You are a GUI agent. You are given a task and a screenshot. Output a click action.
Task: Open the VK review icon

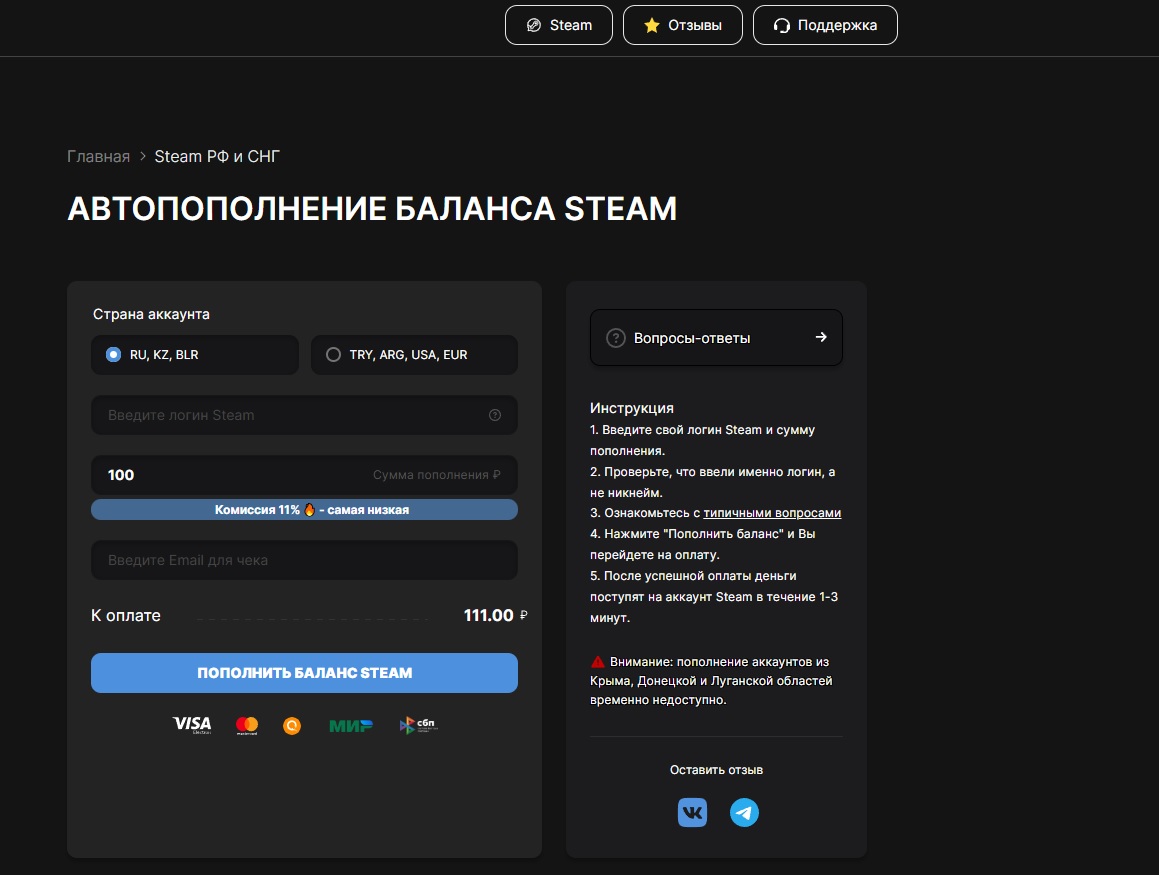tap(693, 812)
